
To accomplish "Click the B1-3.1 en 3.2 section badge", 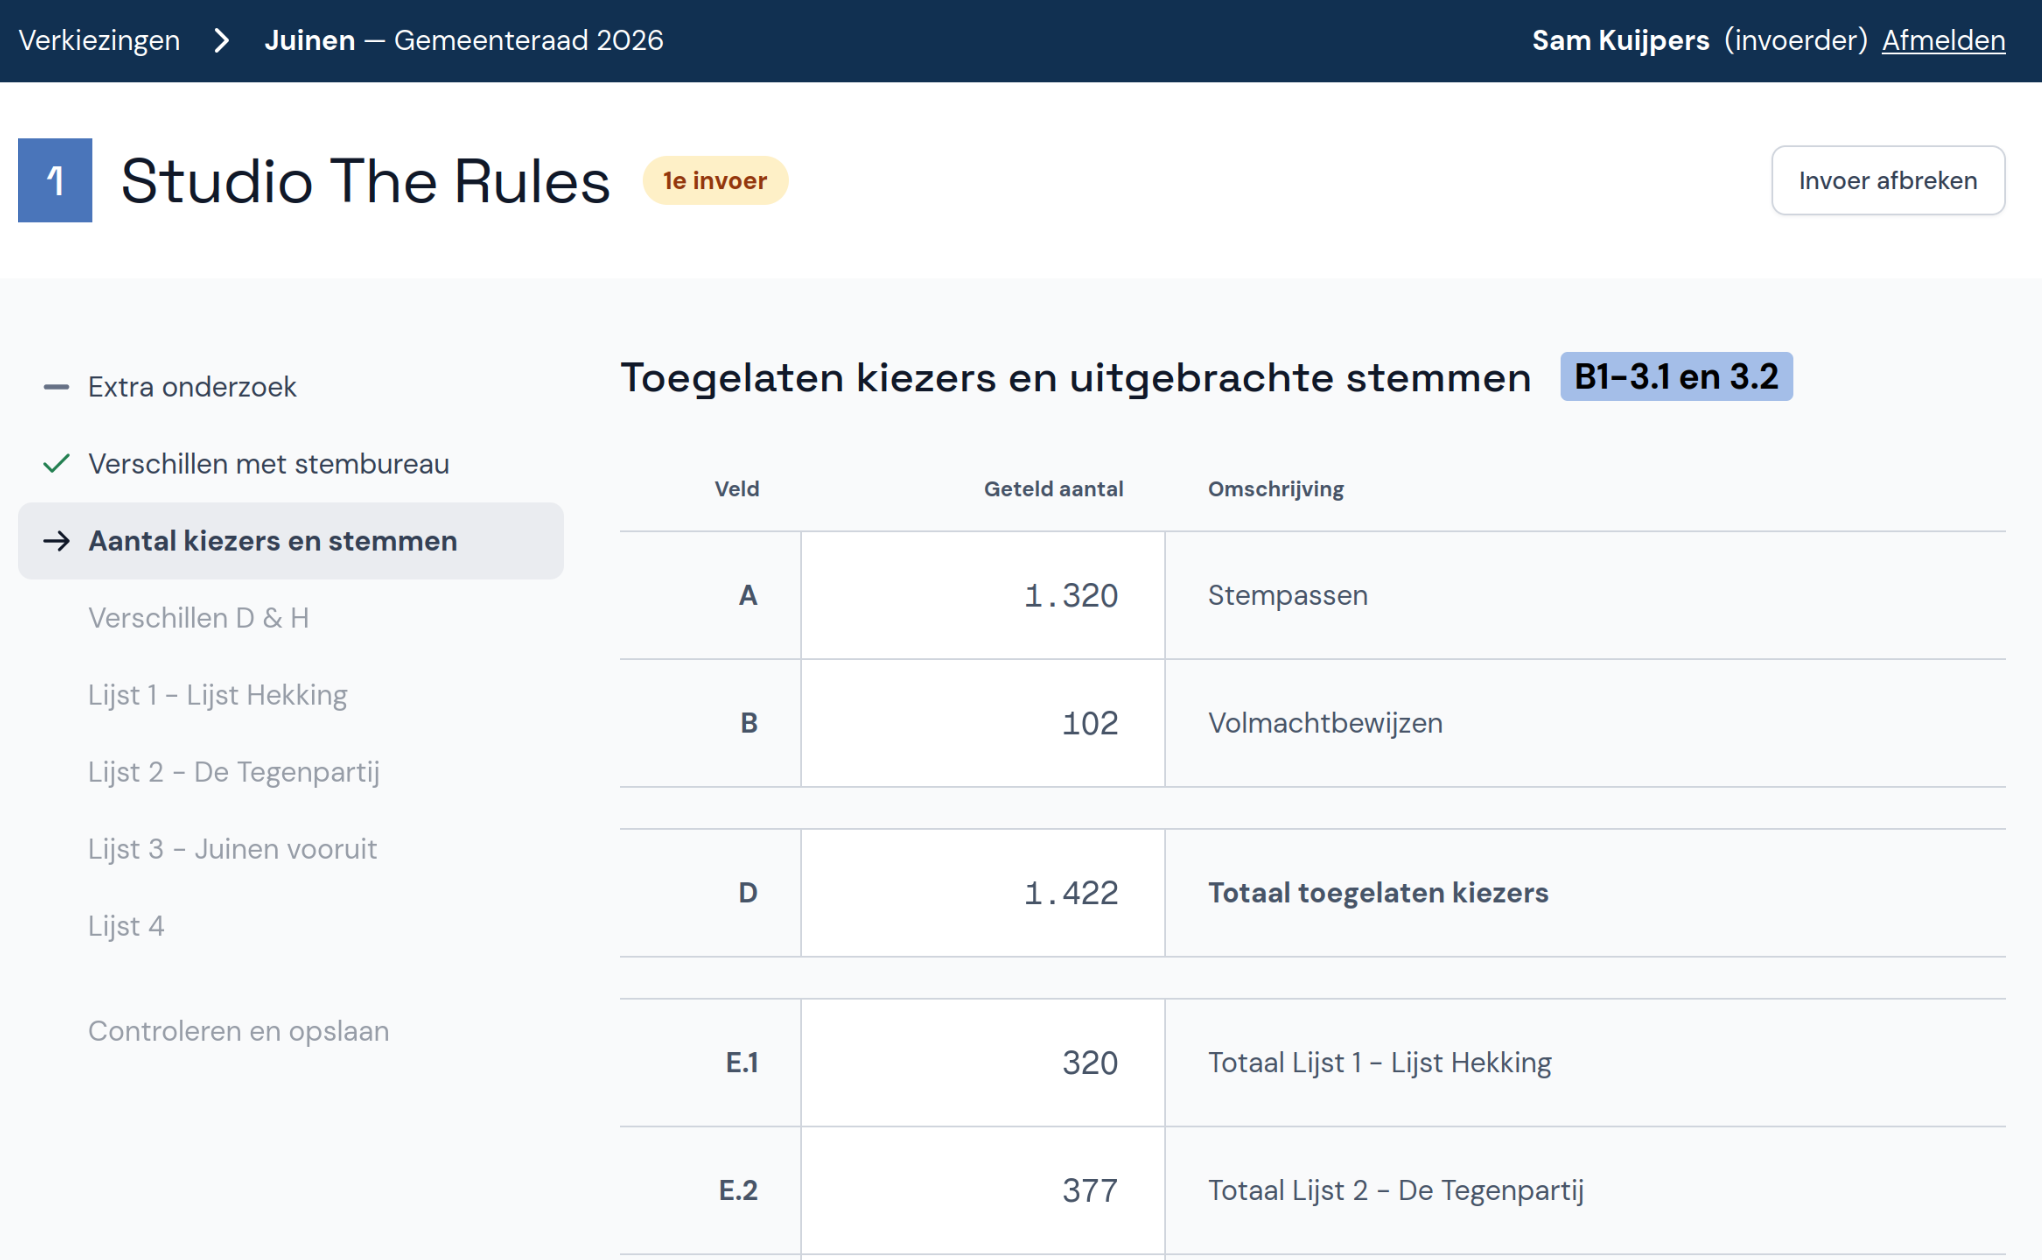I will click(x=1675, y=377).
